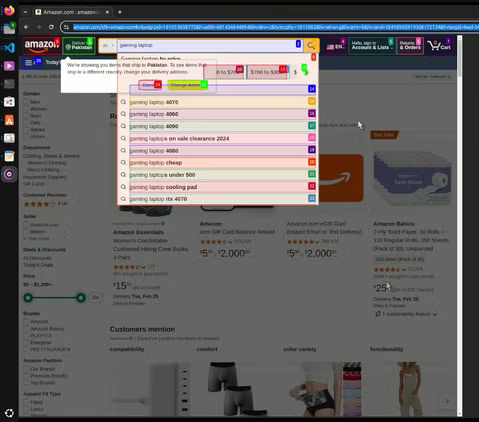Open the purple video player dock icon

point(9,66)
